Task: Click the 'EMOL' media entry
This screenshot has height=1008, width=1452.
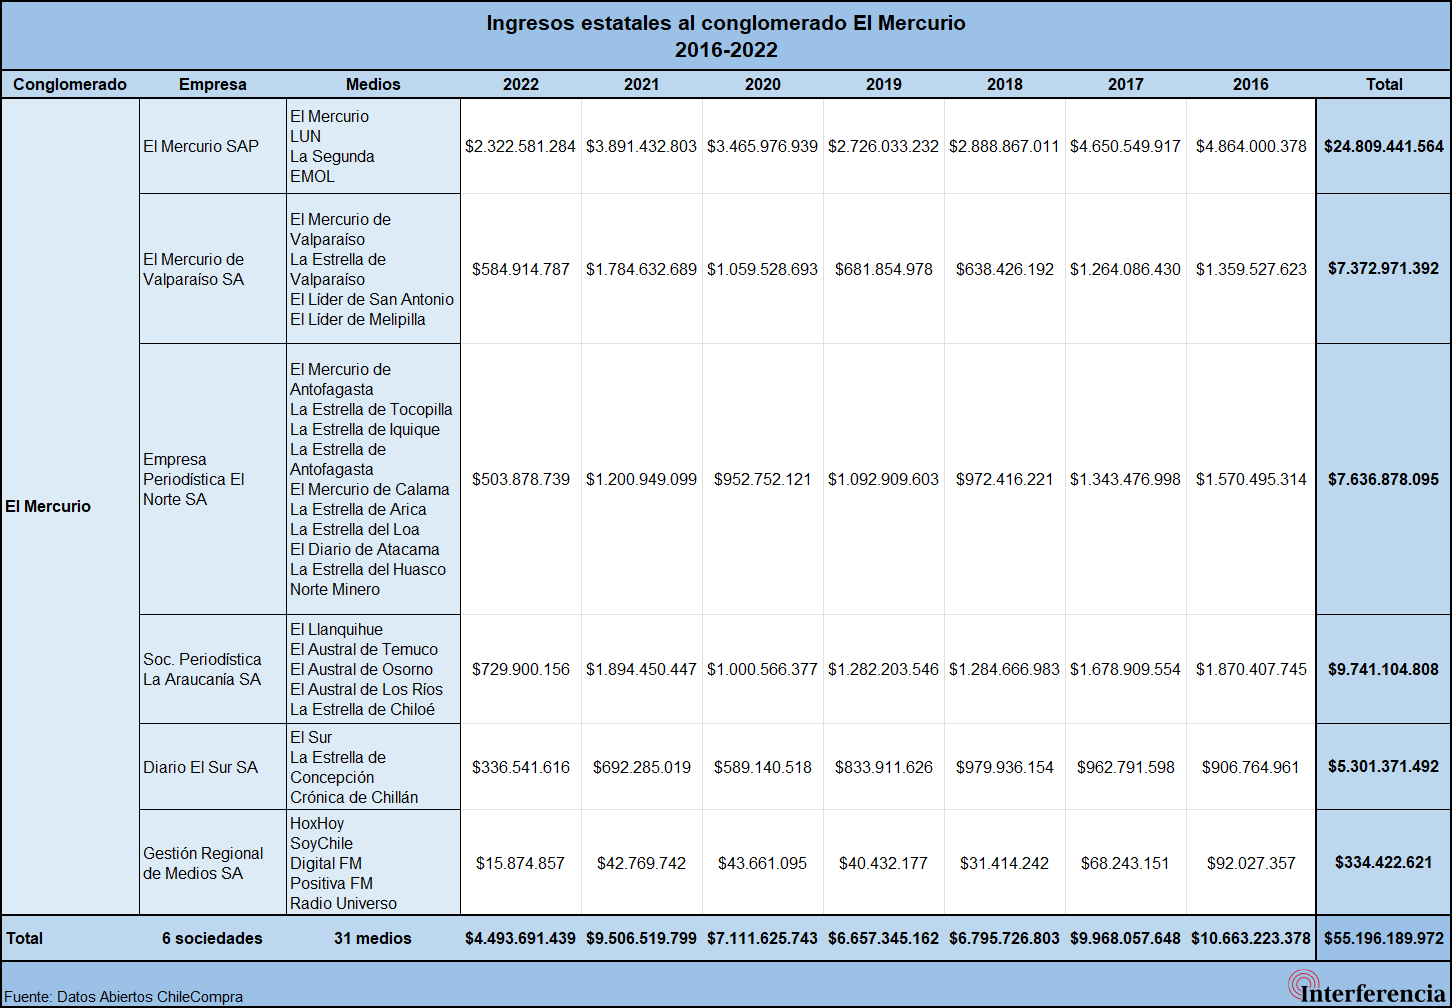Action: click(312, 176)
